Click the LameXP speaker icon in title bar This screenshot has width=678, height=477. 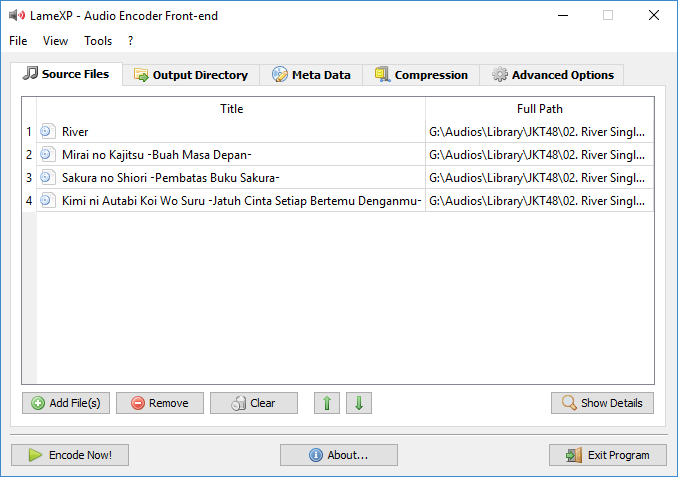click(17, 16)
